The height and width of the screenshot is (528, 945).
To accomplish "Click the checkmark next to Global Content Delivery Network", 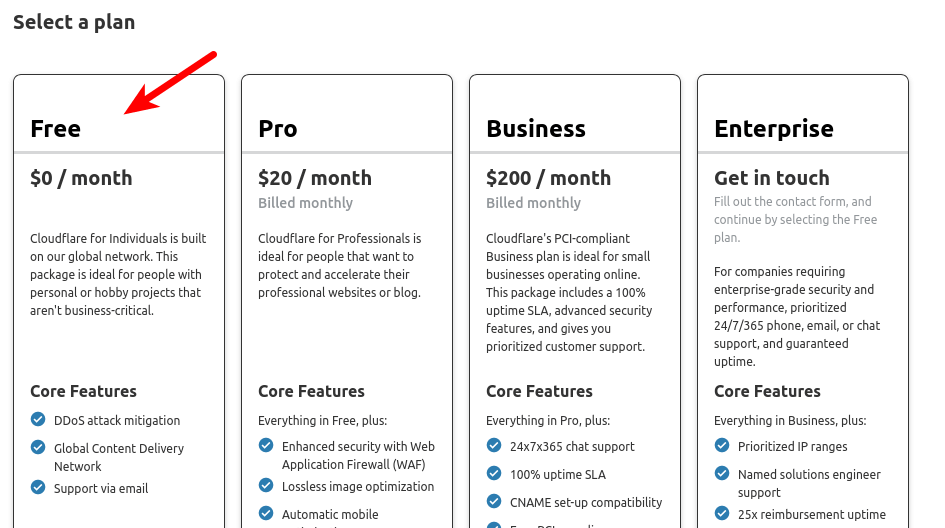I will click(x=38, y=448).
